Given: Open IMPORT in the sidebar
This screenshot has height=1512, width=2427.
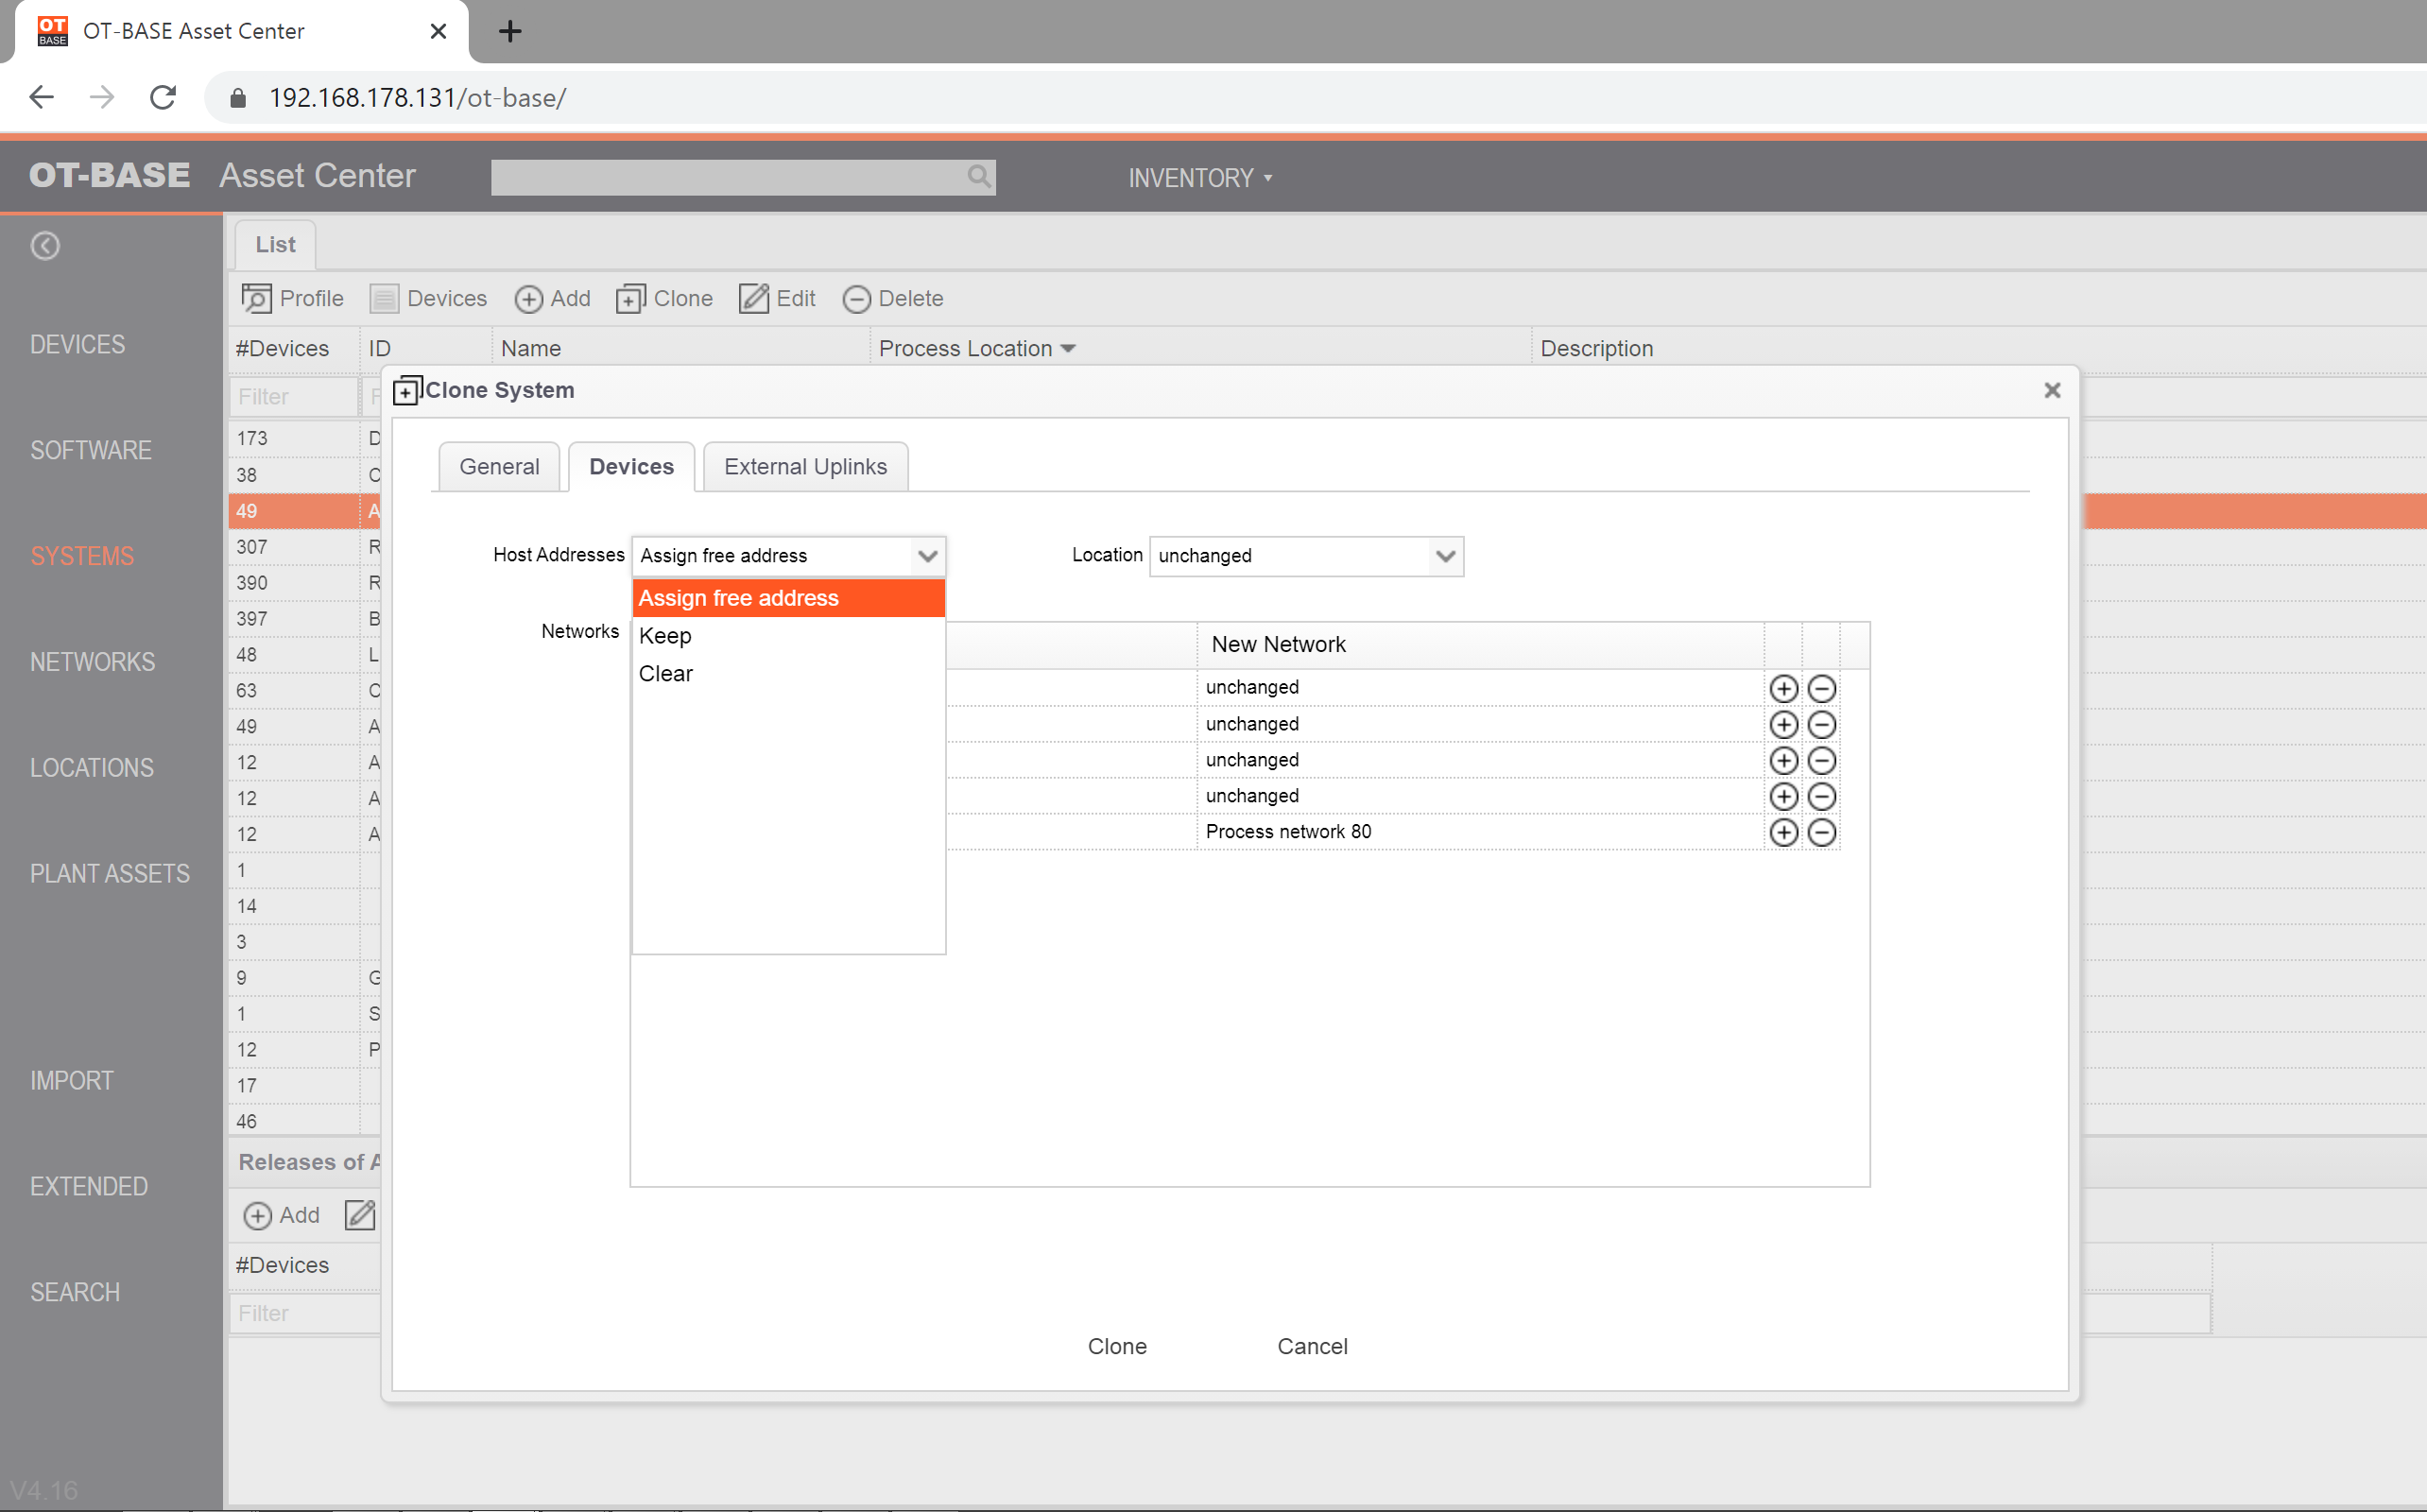Looking at the screenshot, I should click(x=72, y=1081).
